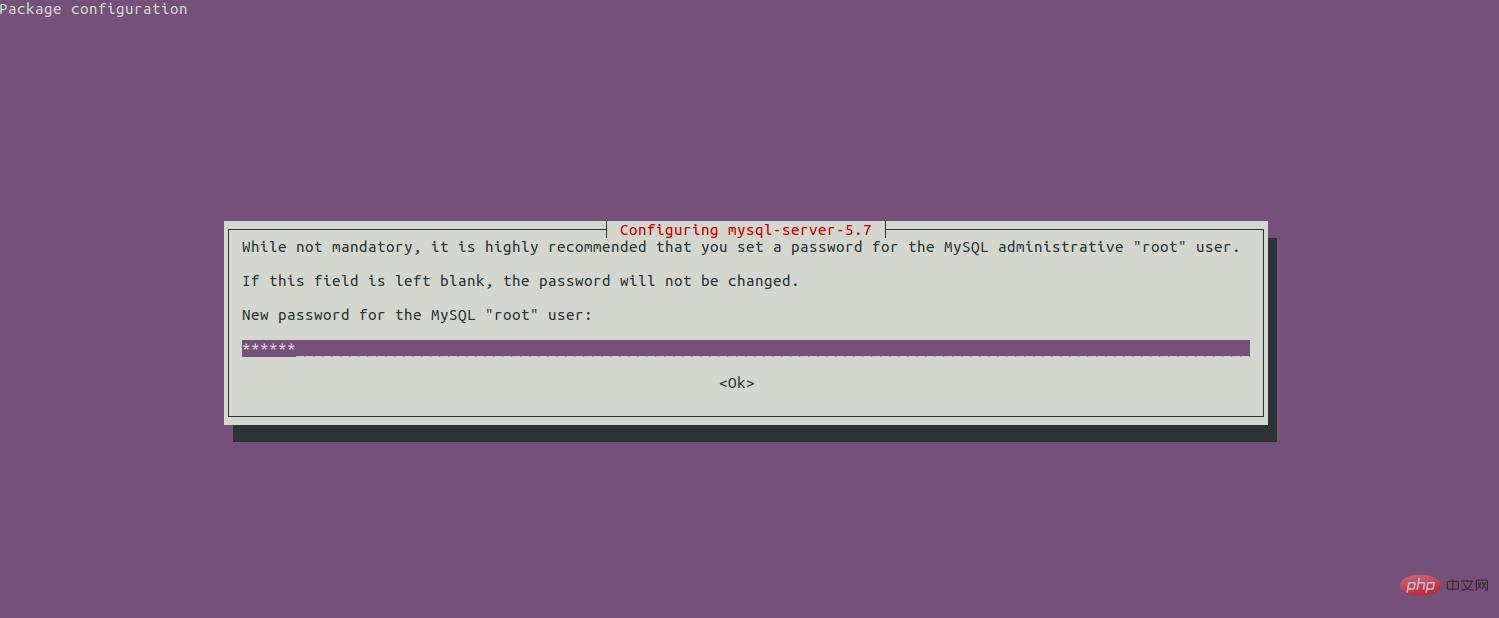Click the php logo watermark
This screenshot has height=618, width=1499.
pos(1419,584)
